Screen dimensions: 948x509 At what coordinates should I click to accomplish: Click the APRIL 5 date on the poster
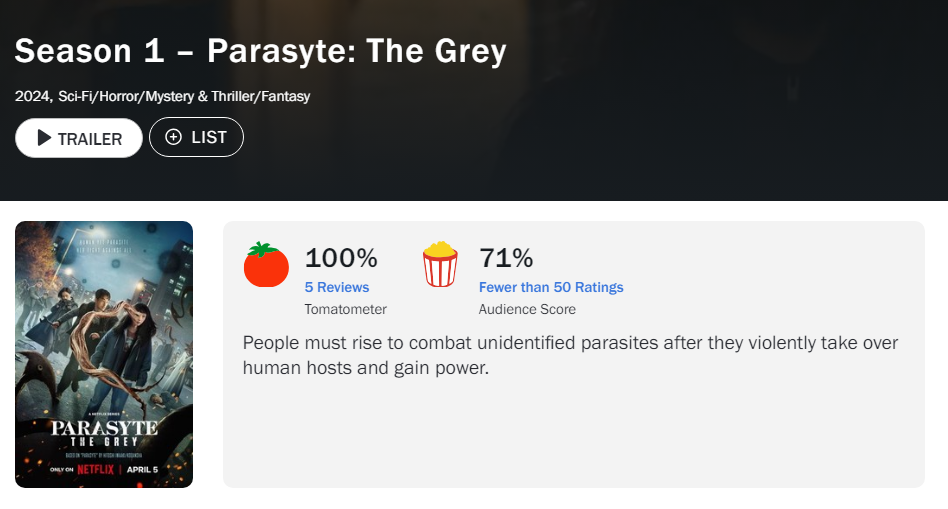point(153,468)
